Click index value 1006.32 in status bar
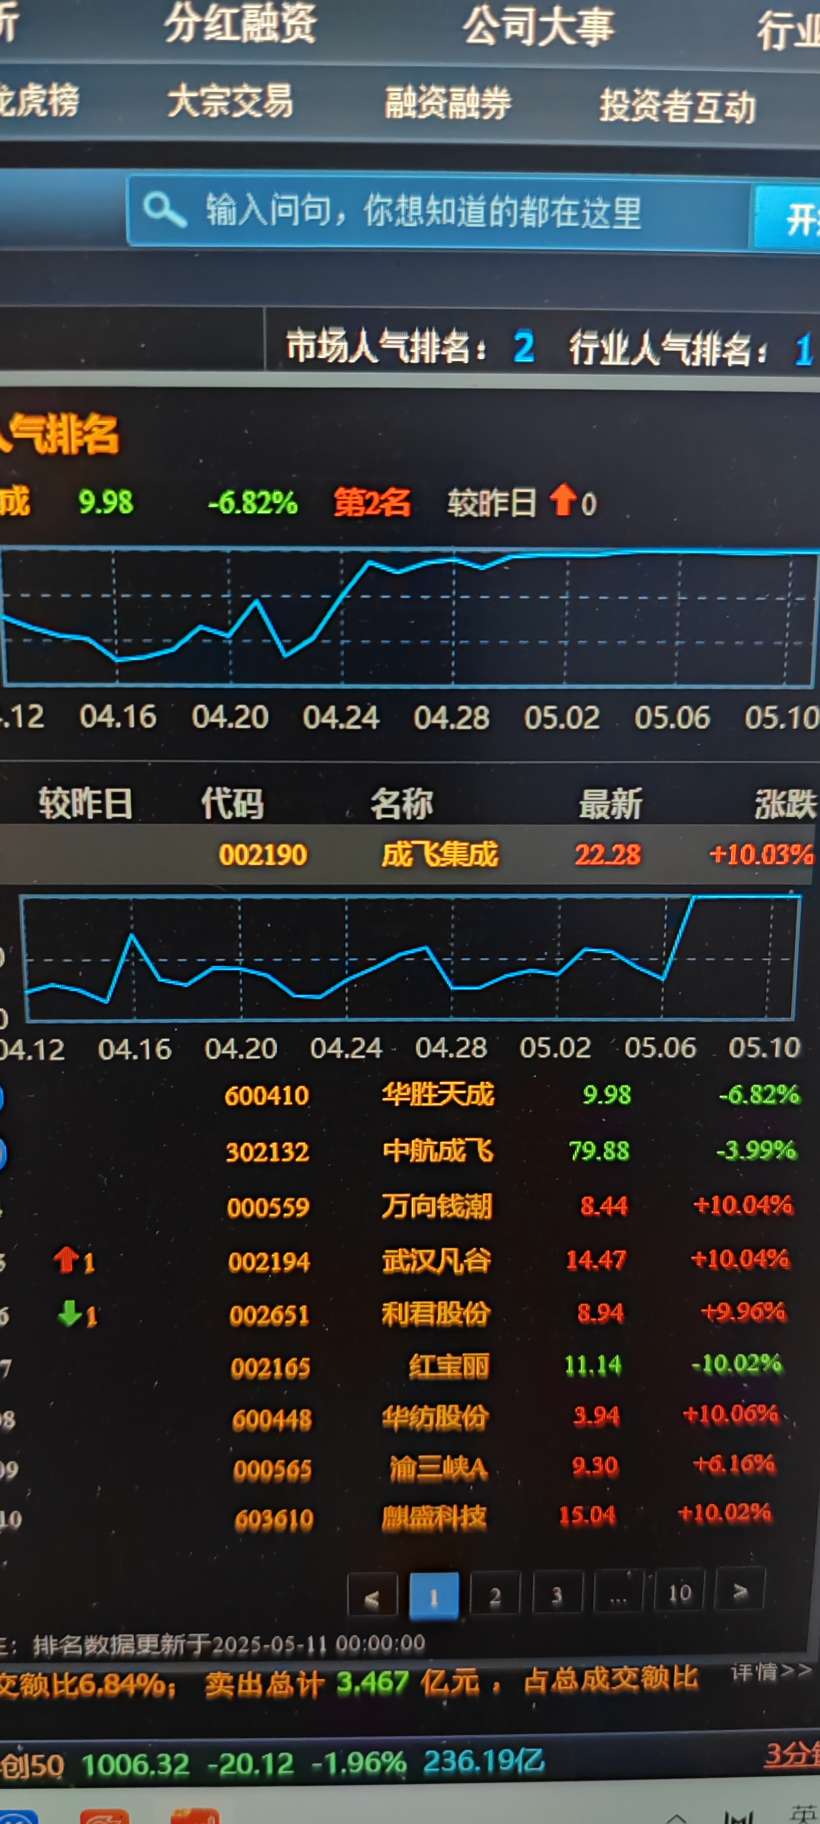 tap(135, 1765)
